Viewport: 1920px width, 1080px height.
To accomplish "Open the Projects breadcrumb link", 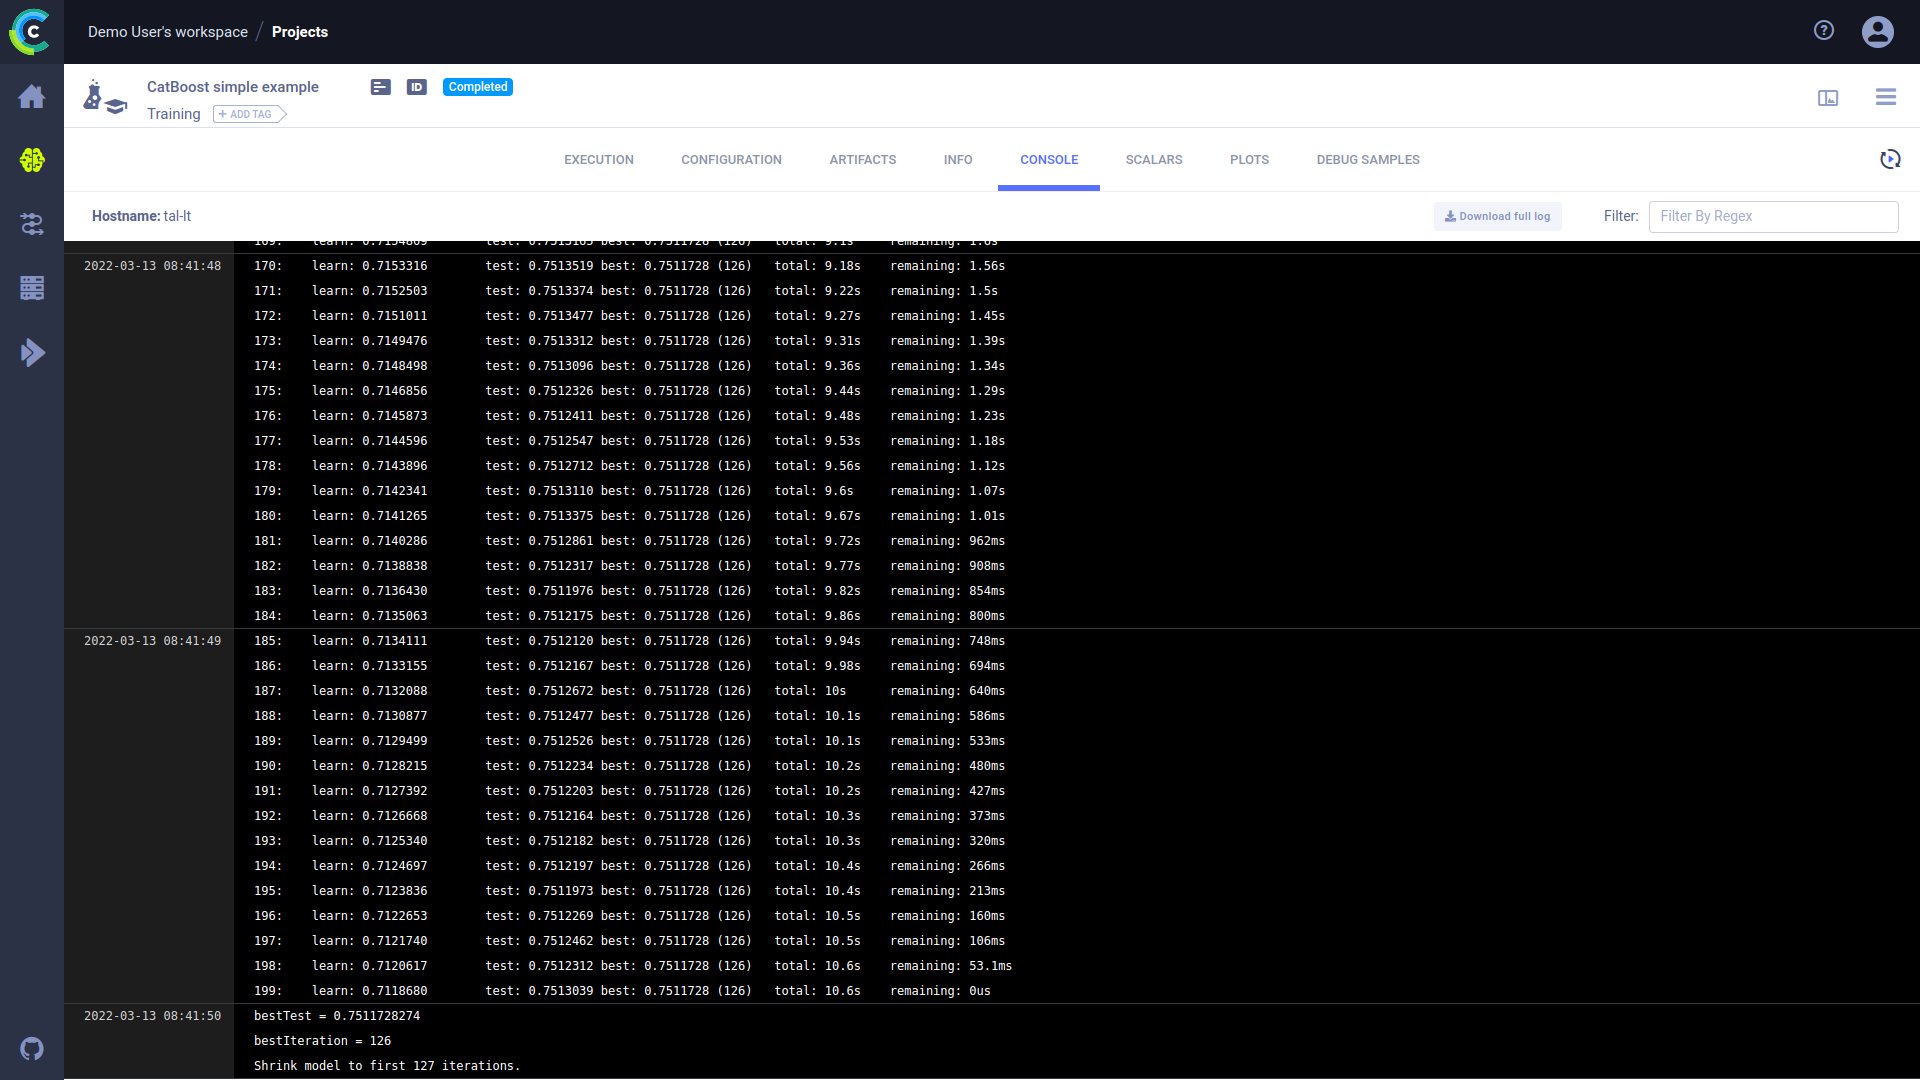I will (299, 32).
